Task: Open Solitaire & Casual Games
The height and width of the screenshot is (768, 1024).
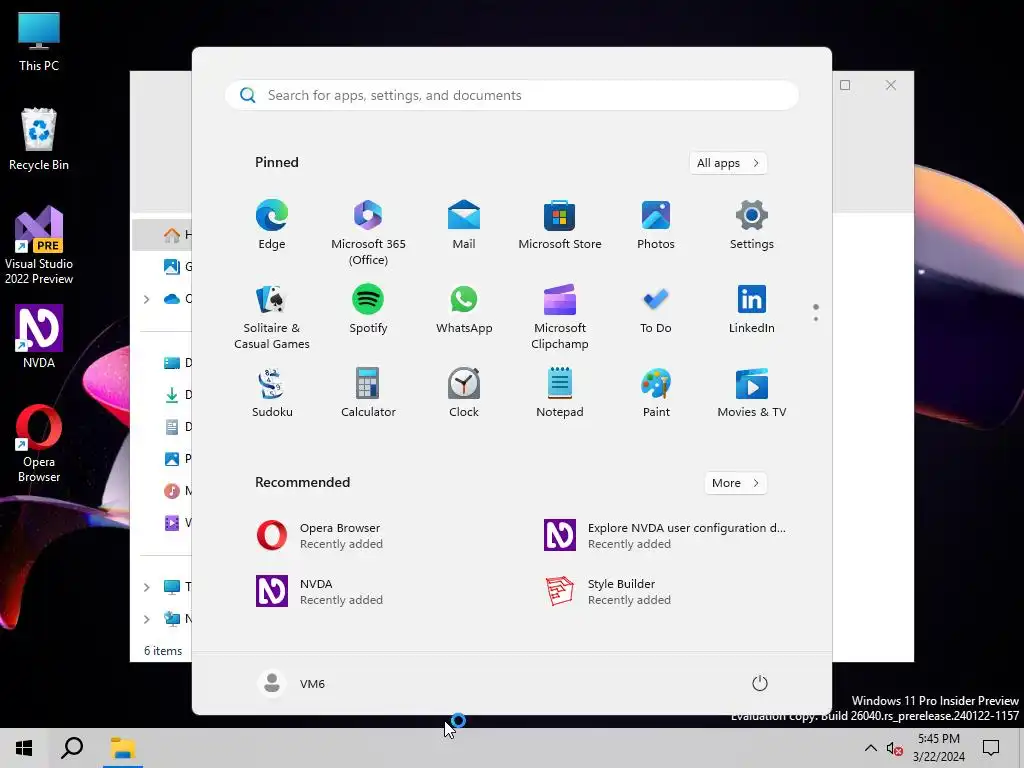Action: tap(272, 317)
